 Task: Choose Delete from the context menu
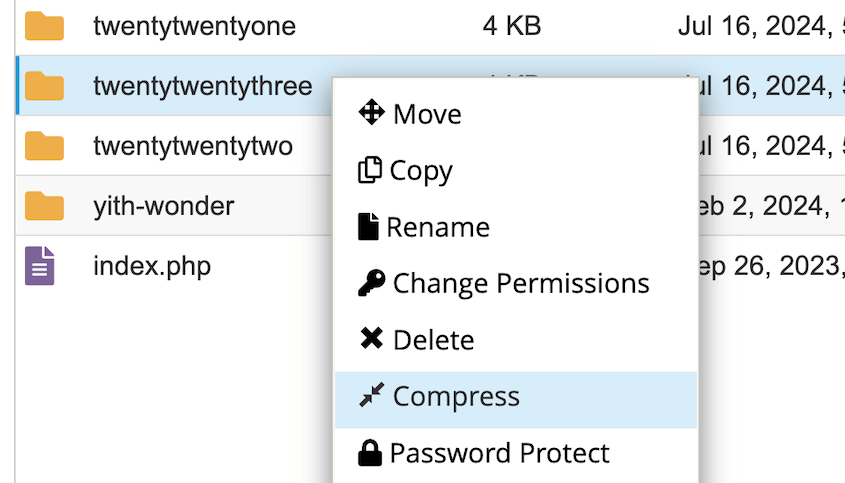[433, 340]
